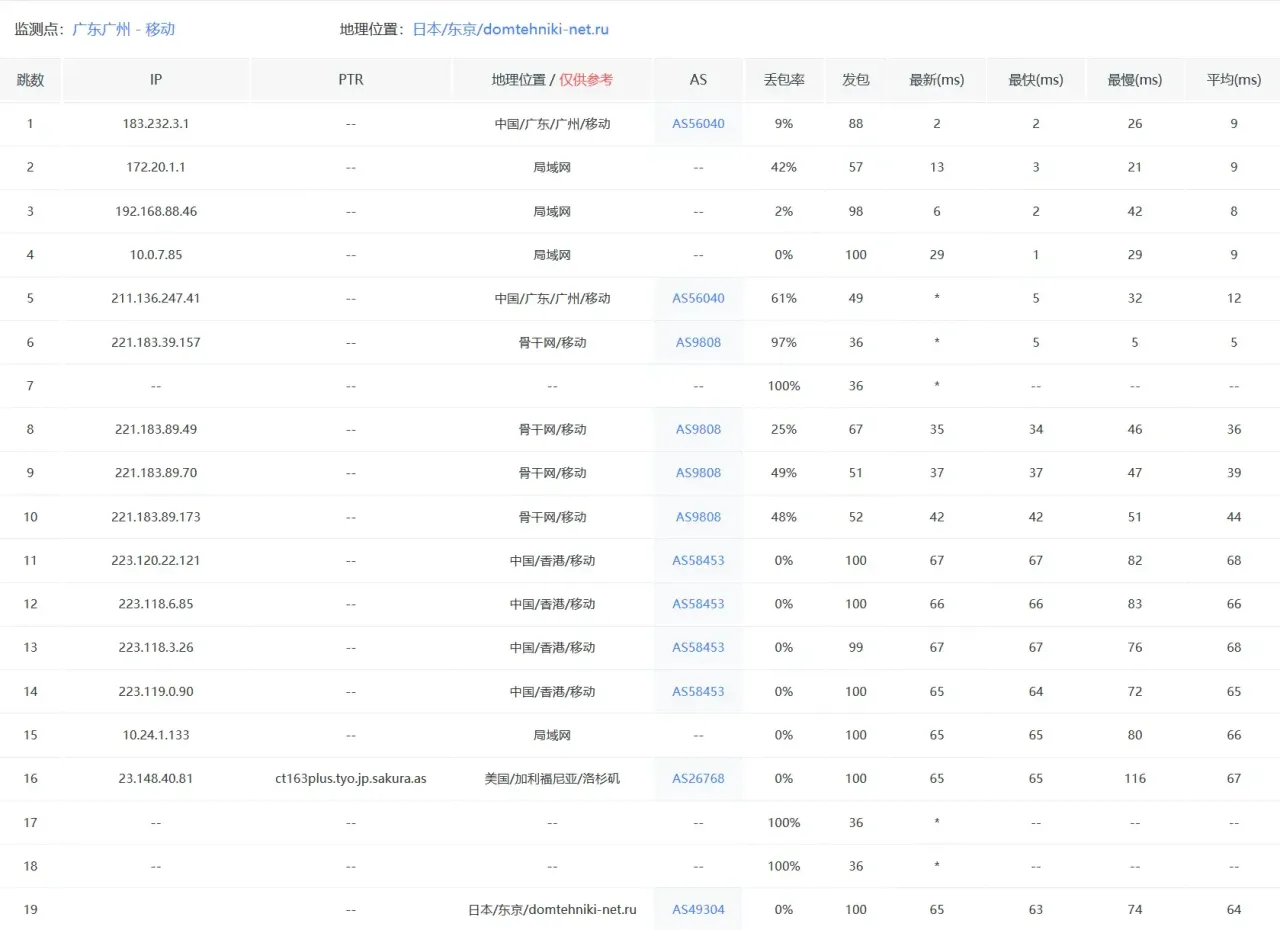Select the IP cell 221.183.39.157
This screenshot has height=930, width=1280.
[156, 342]
